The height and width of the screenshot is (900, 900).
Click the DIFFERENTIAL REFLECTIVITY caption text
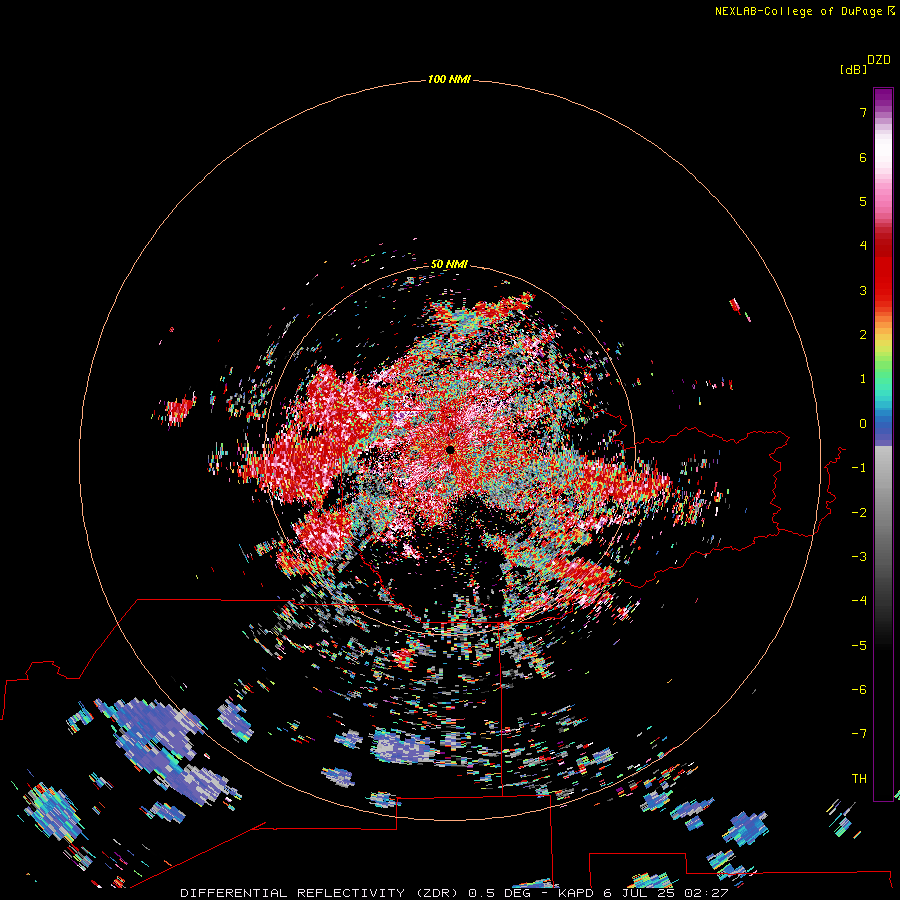click(292, 893)
